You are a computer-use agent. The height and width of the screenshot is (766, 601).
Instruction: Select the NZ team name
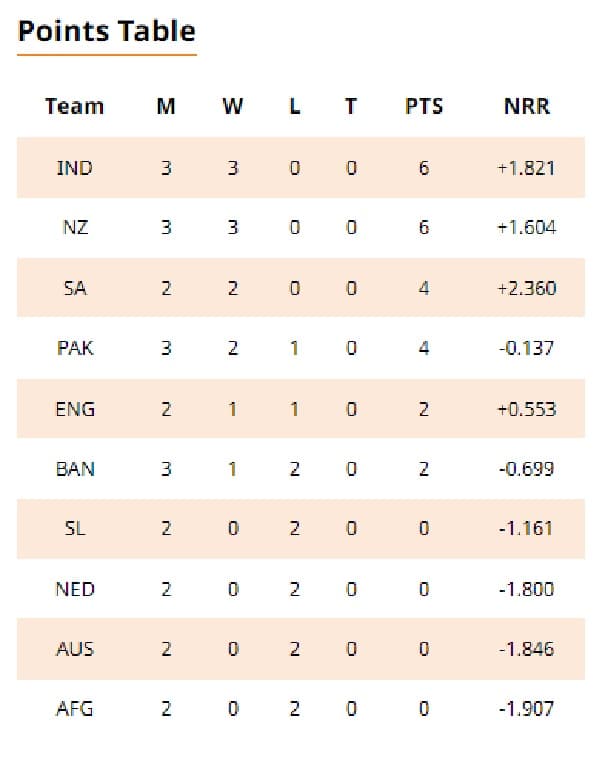pyautogui.click(x=74, y=228)
